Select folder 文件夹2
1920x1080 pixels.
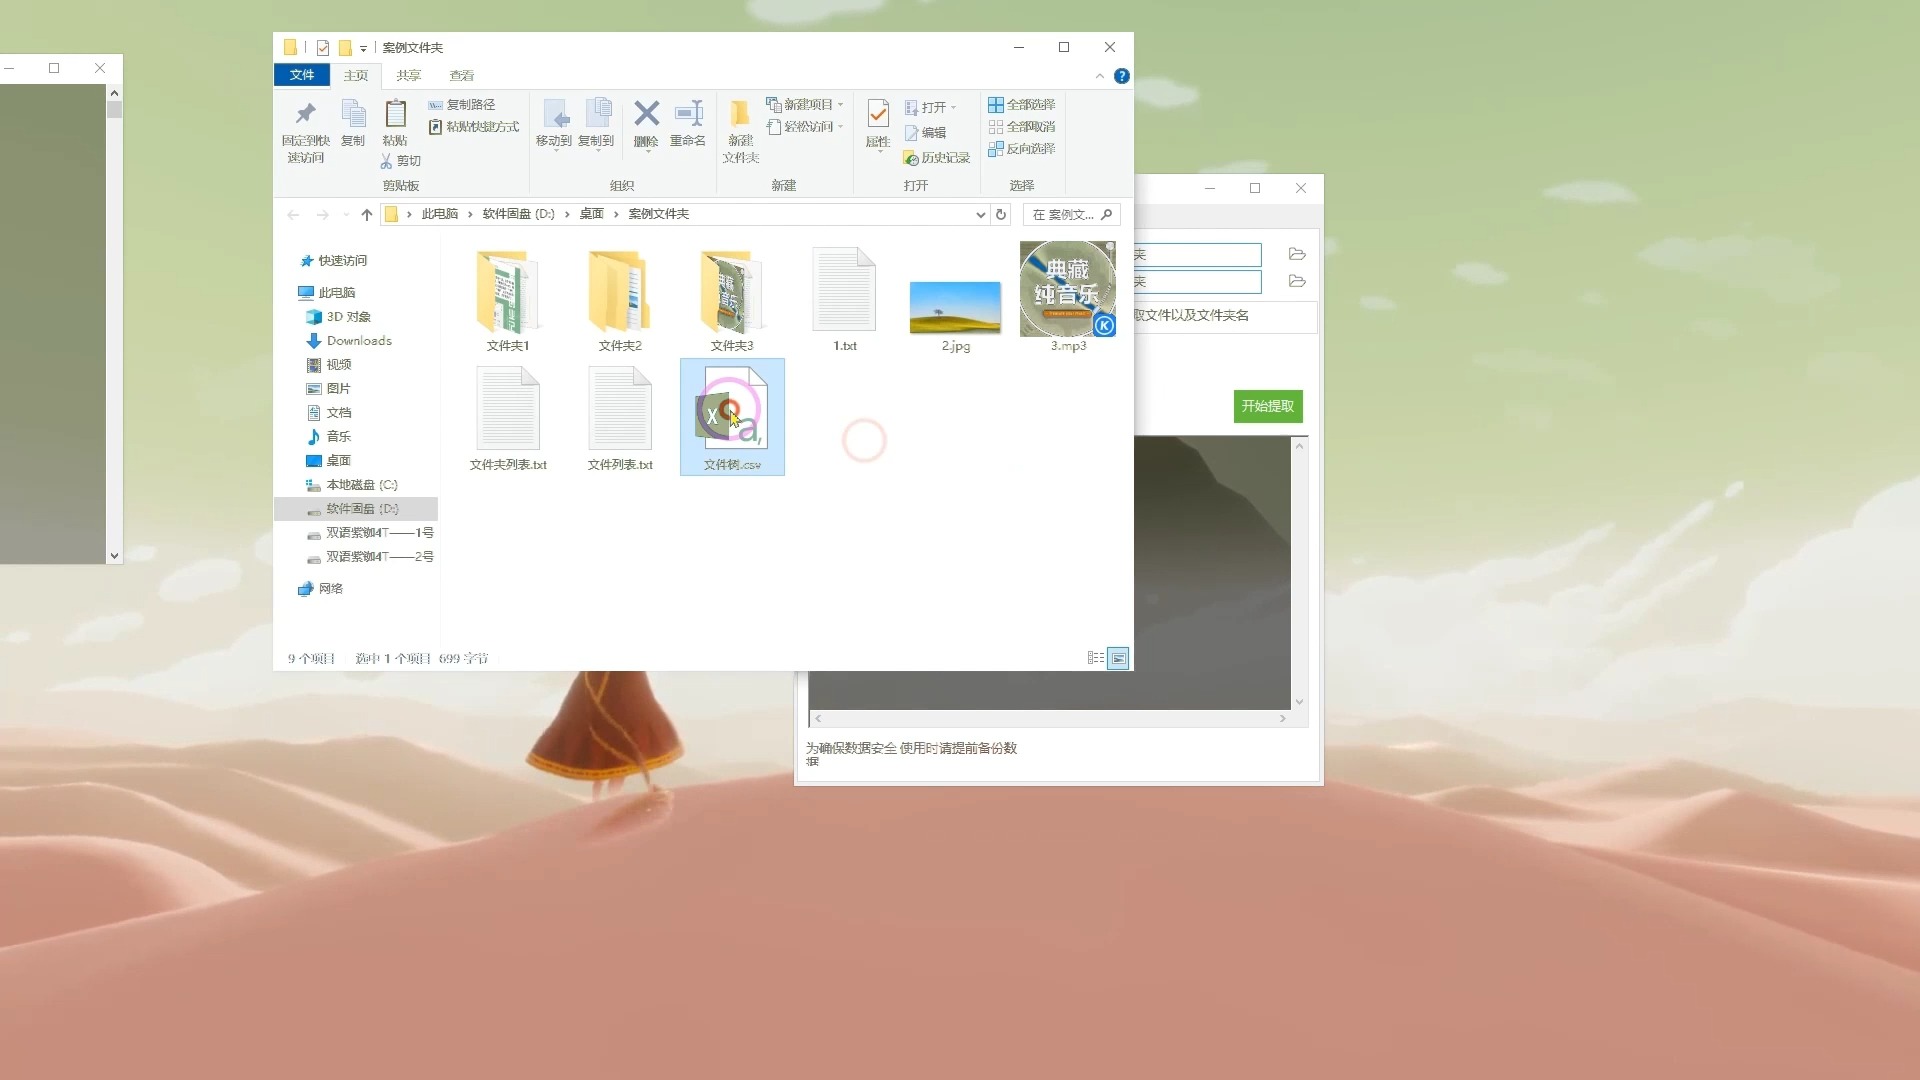point(620,300)
